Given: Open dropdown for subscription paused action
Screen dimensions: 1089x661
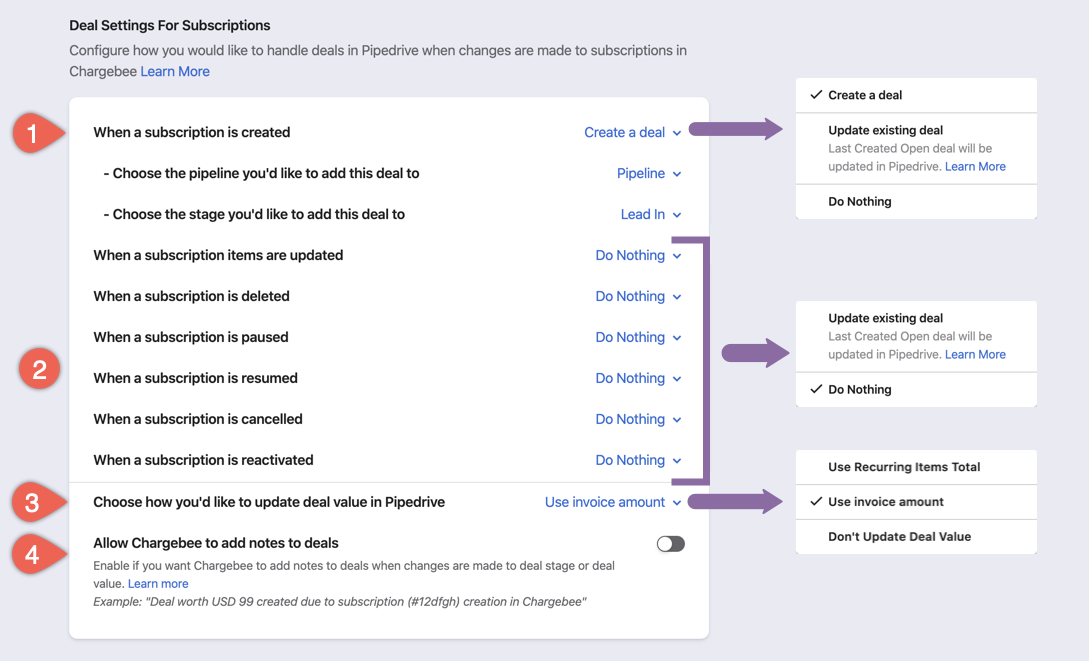Looking at the screenshot, I should click(x=638, y=337).
